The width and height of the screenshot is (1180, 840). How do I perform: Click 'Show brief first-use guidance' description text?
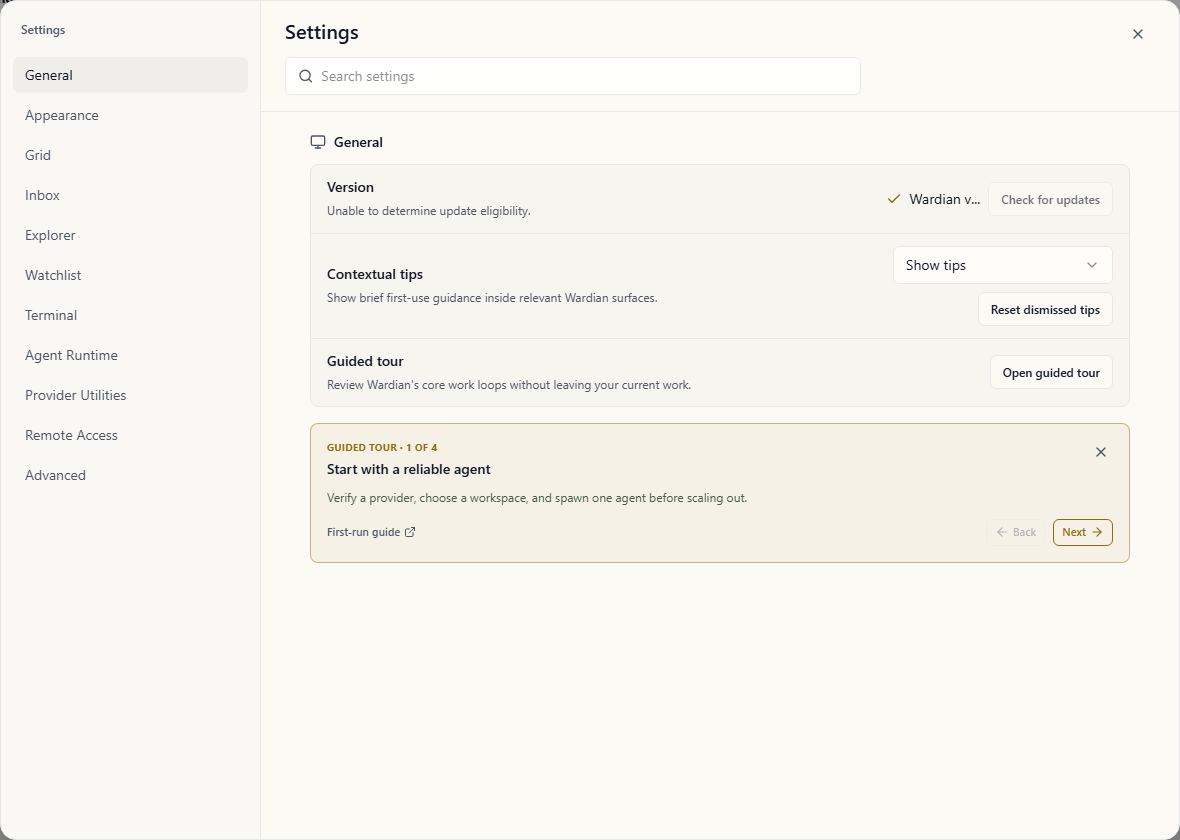(492, 298)
